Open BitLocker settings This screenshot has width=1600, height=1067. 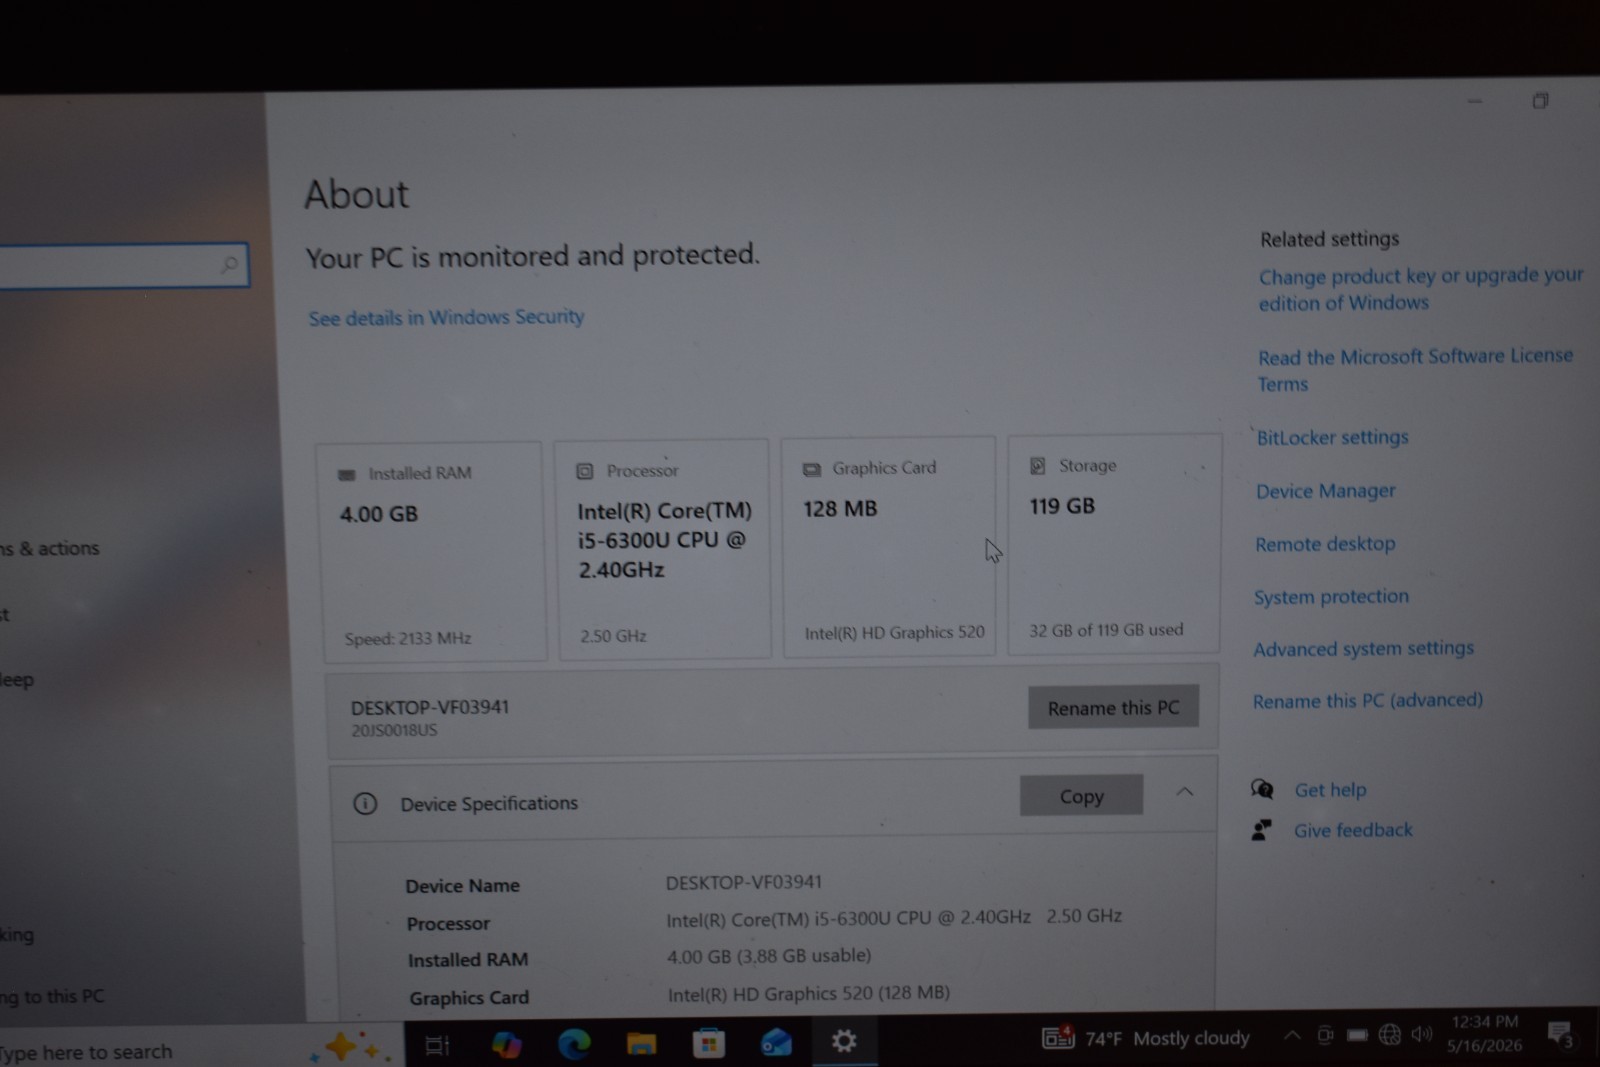1332,437
